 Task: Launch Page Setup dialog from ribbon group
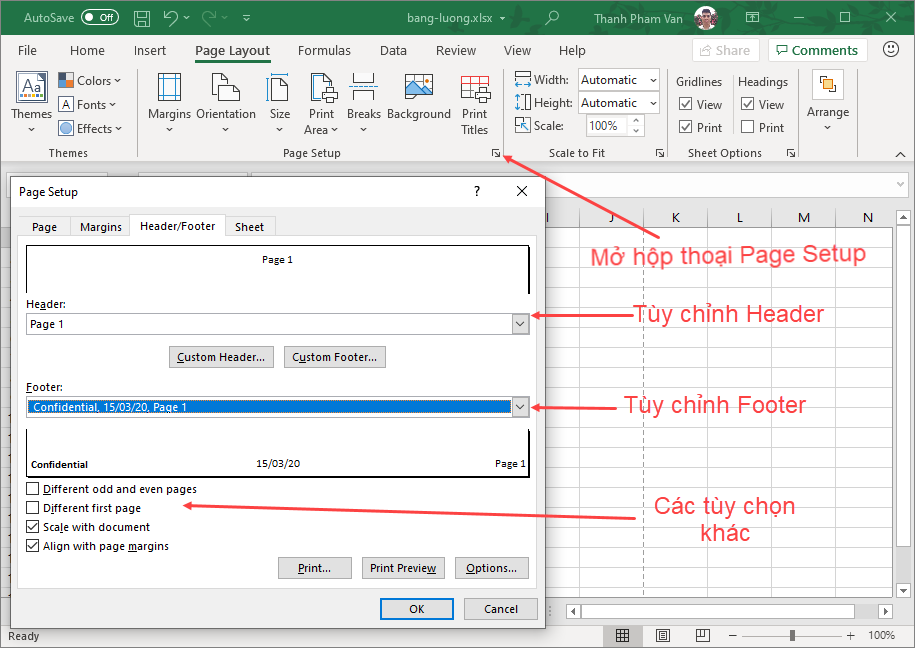pyautogui.click(x=495, y=153)
